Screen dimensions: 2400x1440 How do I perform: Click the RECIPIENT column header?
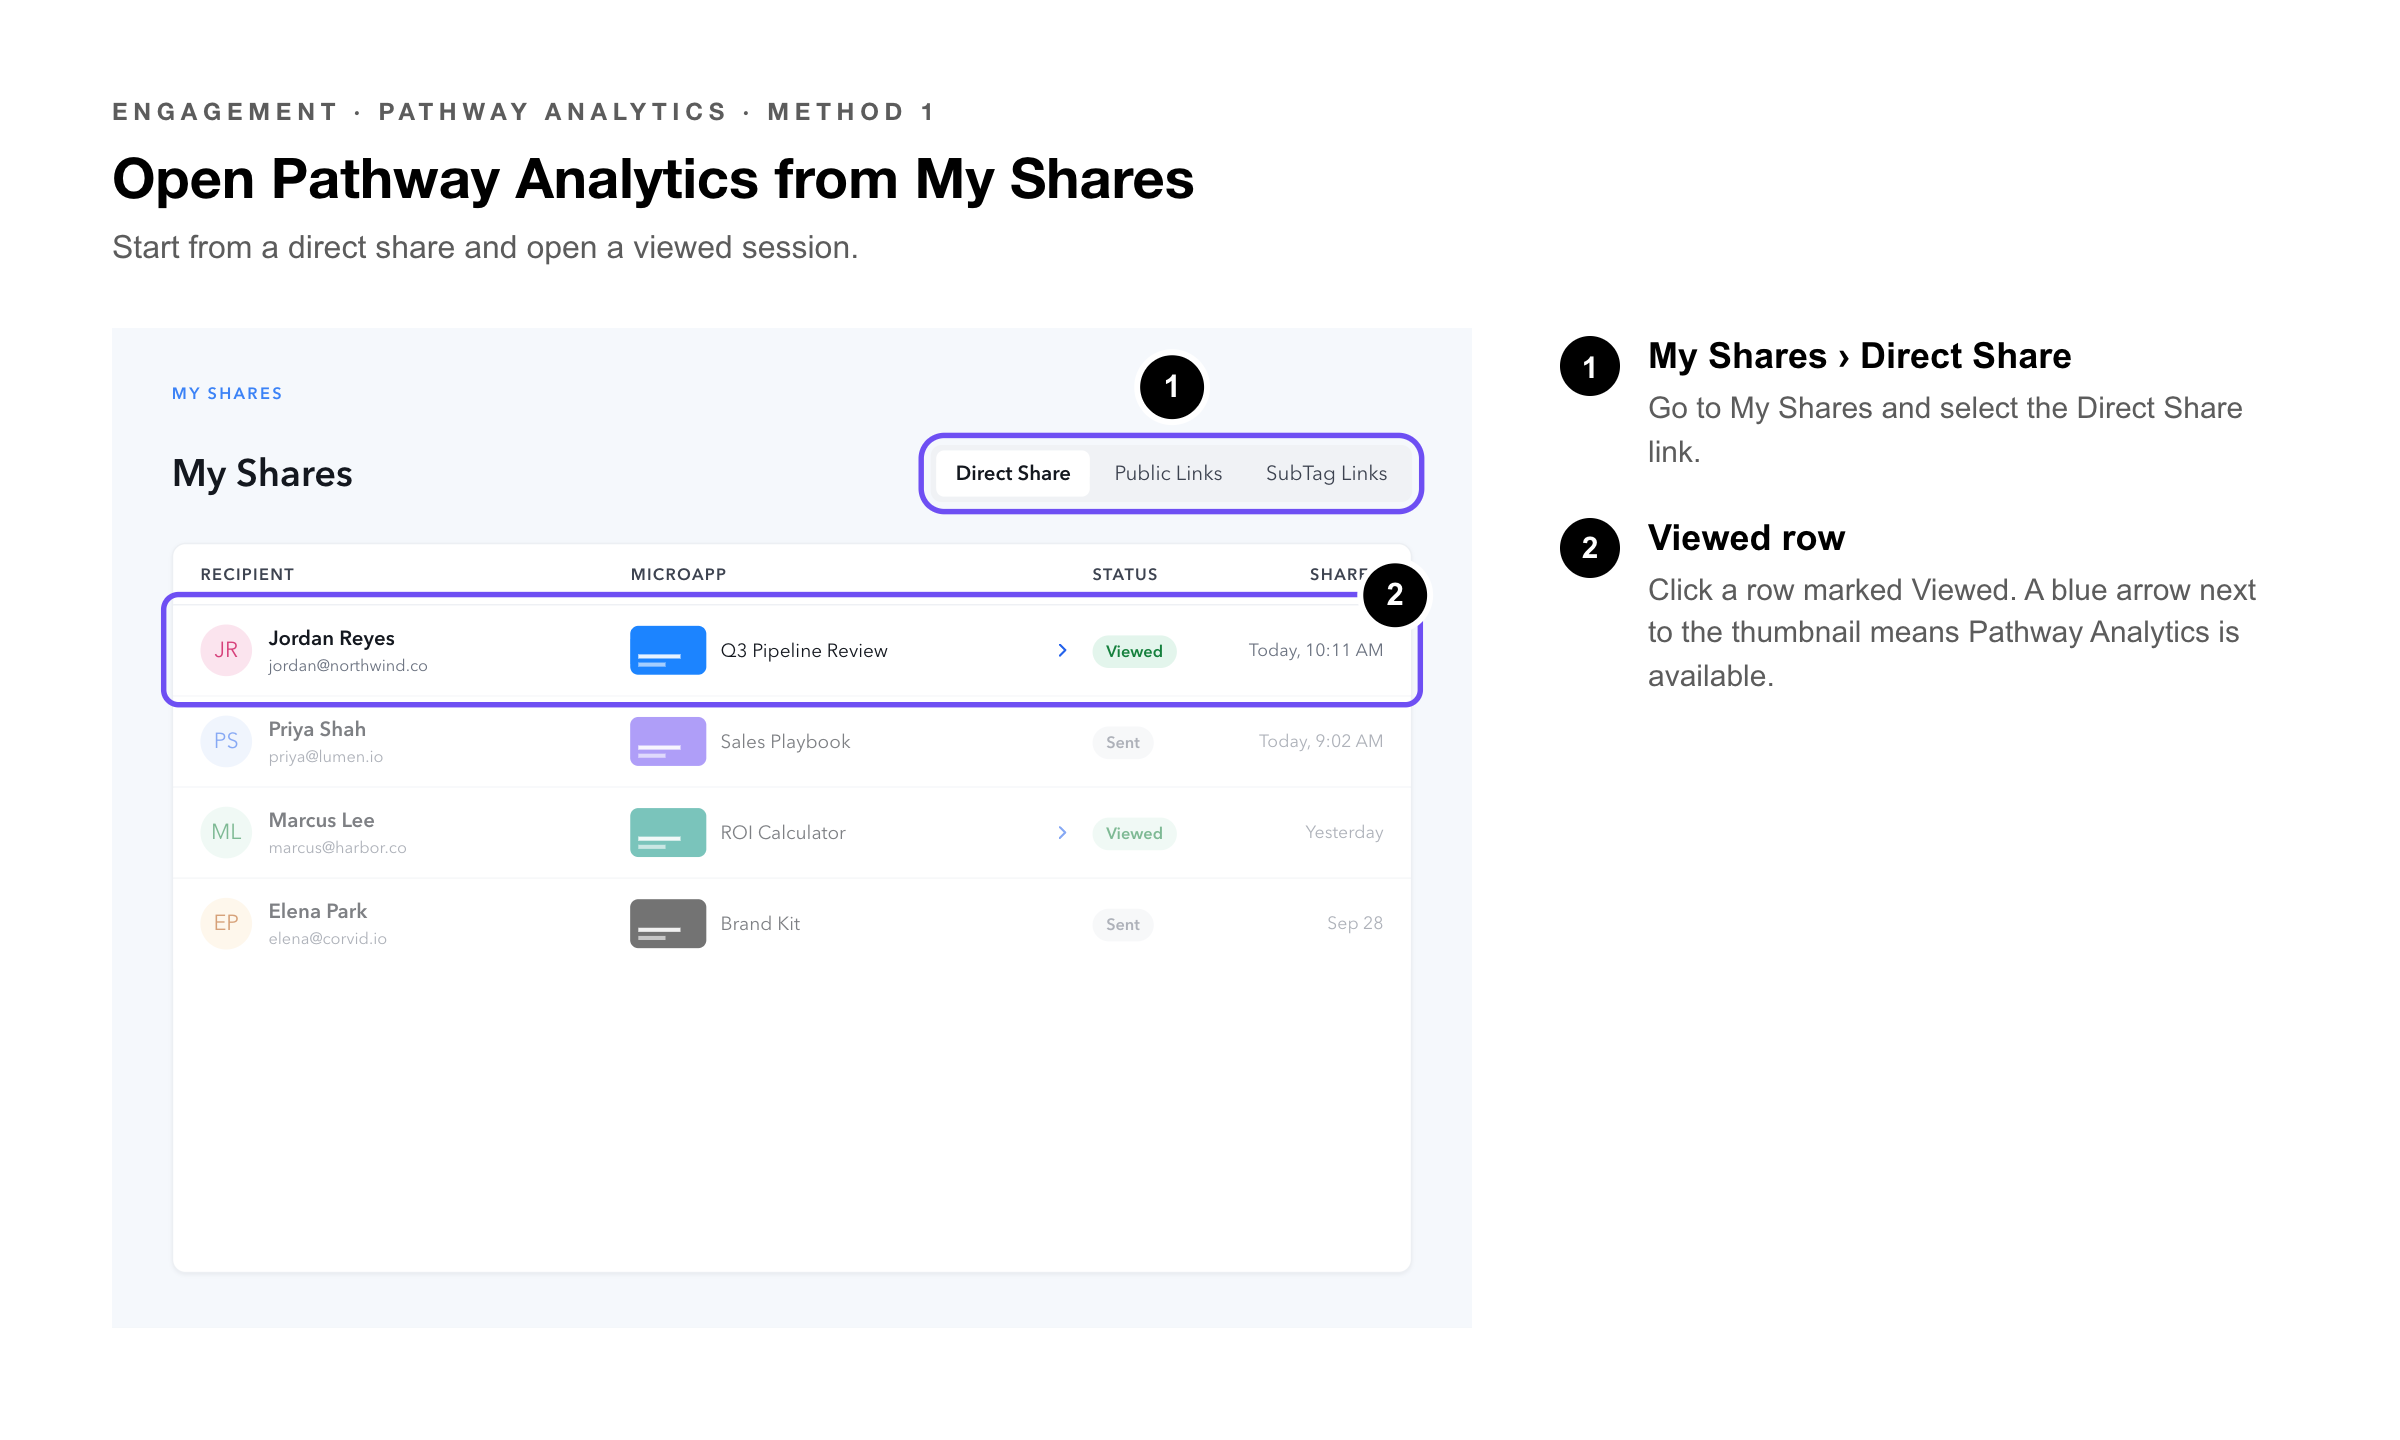click(x=247, y=574)
